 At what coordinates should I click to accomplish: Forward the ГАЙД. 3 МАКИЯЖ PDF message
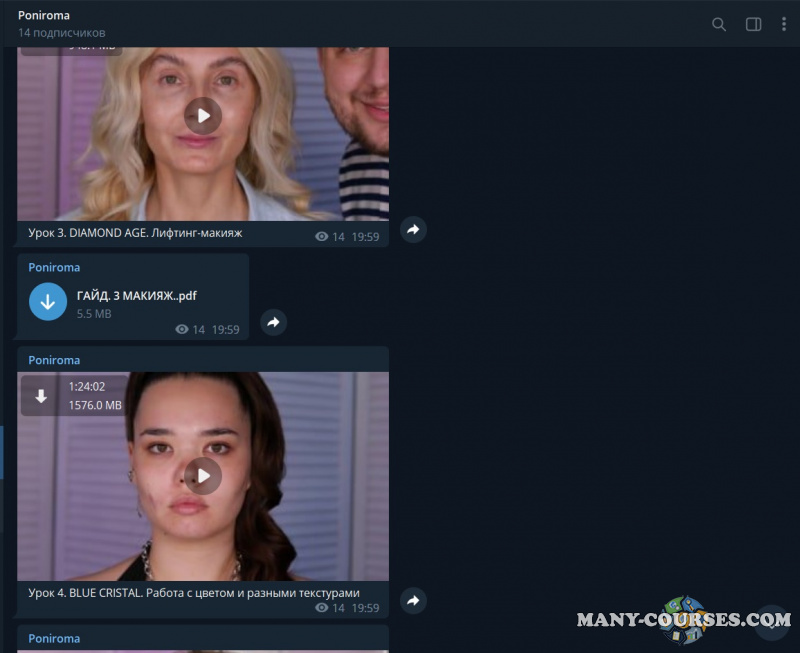(x=273, y=322)
